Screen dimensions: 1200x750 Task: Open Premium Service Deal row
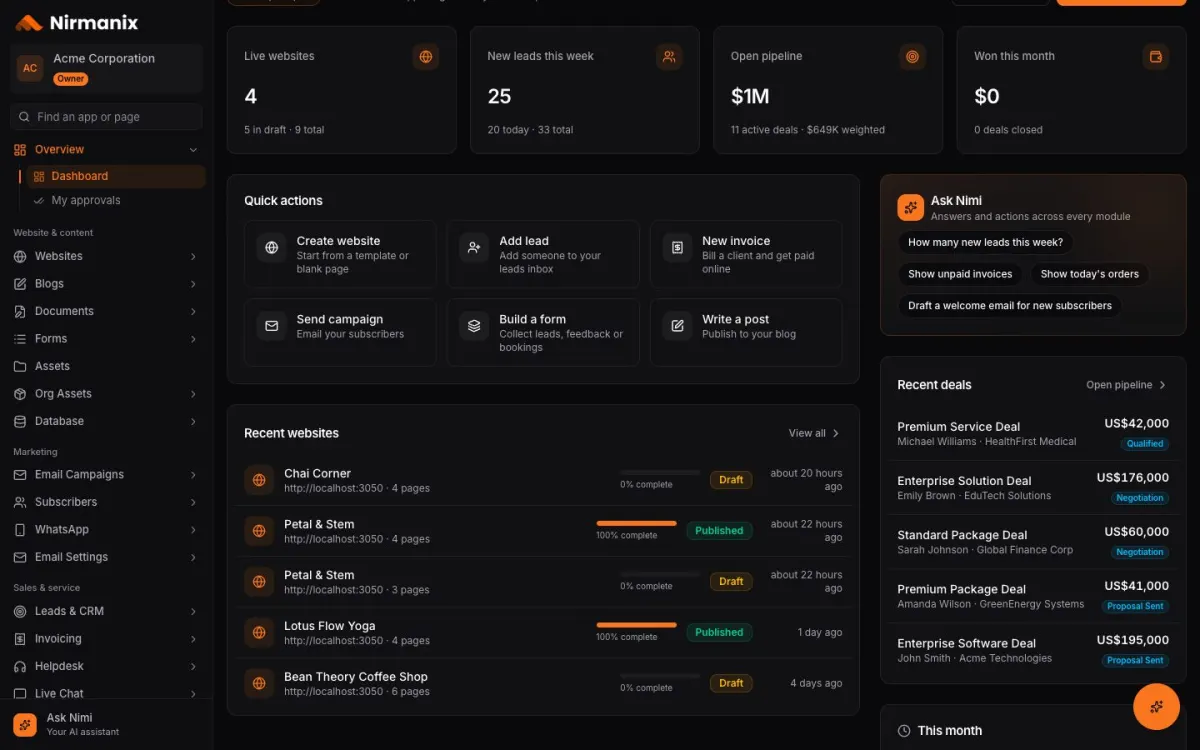click(1033, 433)
